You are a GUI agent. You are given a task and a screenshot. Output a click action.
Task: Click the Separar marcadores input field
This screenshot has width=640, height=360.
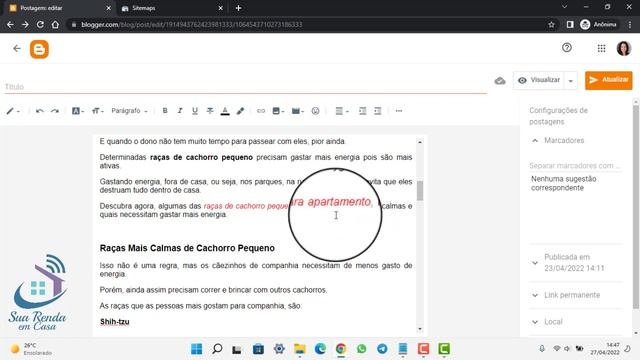[575, 165]
